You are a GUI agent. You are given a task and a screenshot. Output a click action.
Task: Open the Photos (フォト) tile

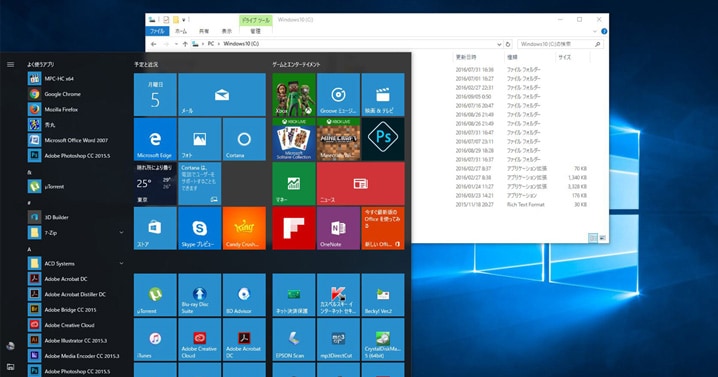pyautogui.click(x=200, y=139)
